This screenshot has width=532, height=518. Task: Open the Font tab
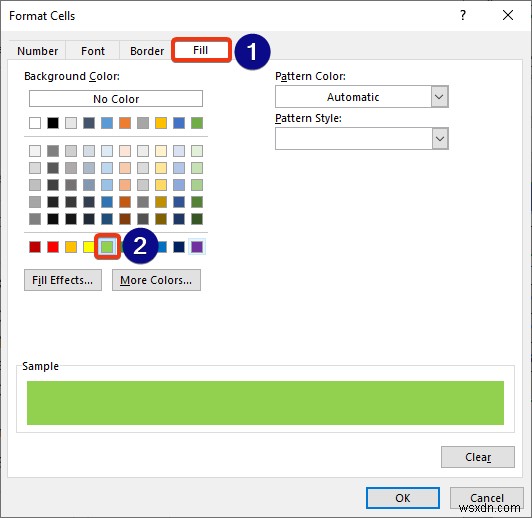click(93, 51)
